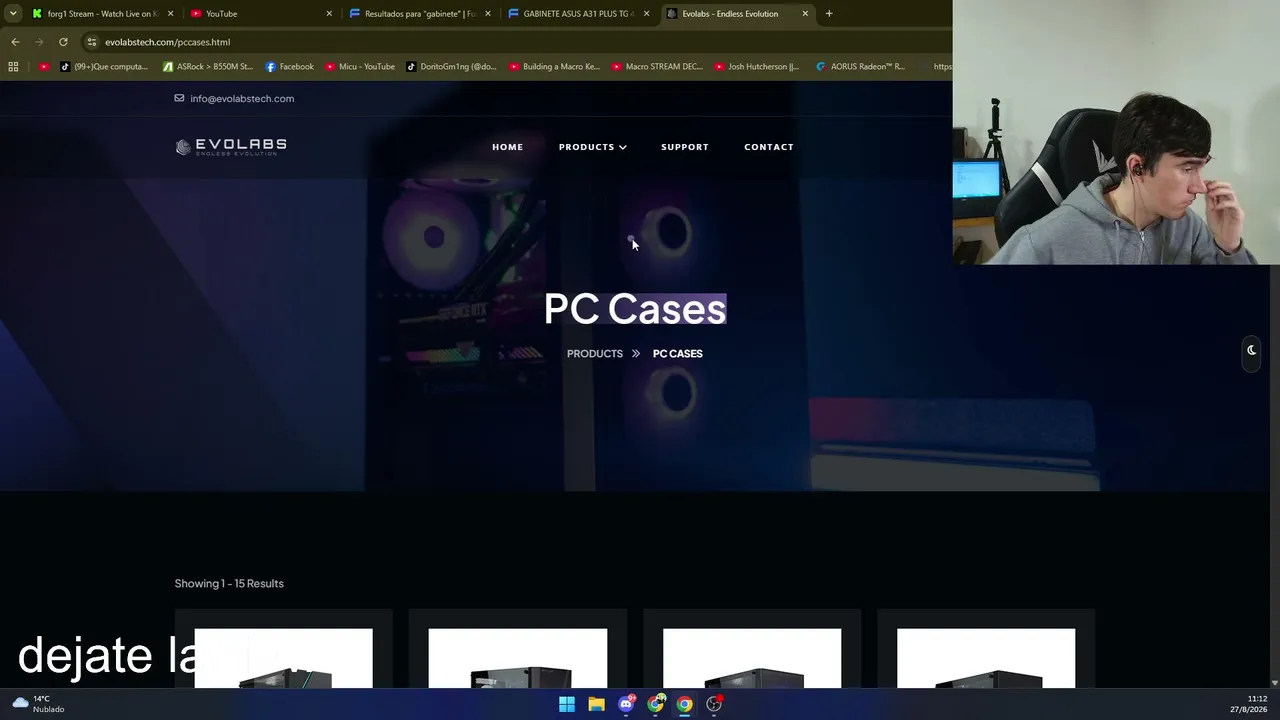
Task: Close the Evolabs - Endless Evolution tab
Action: coord(805,14)
